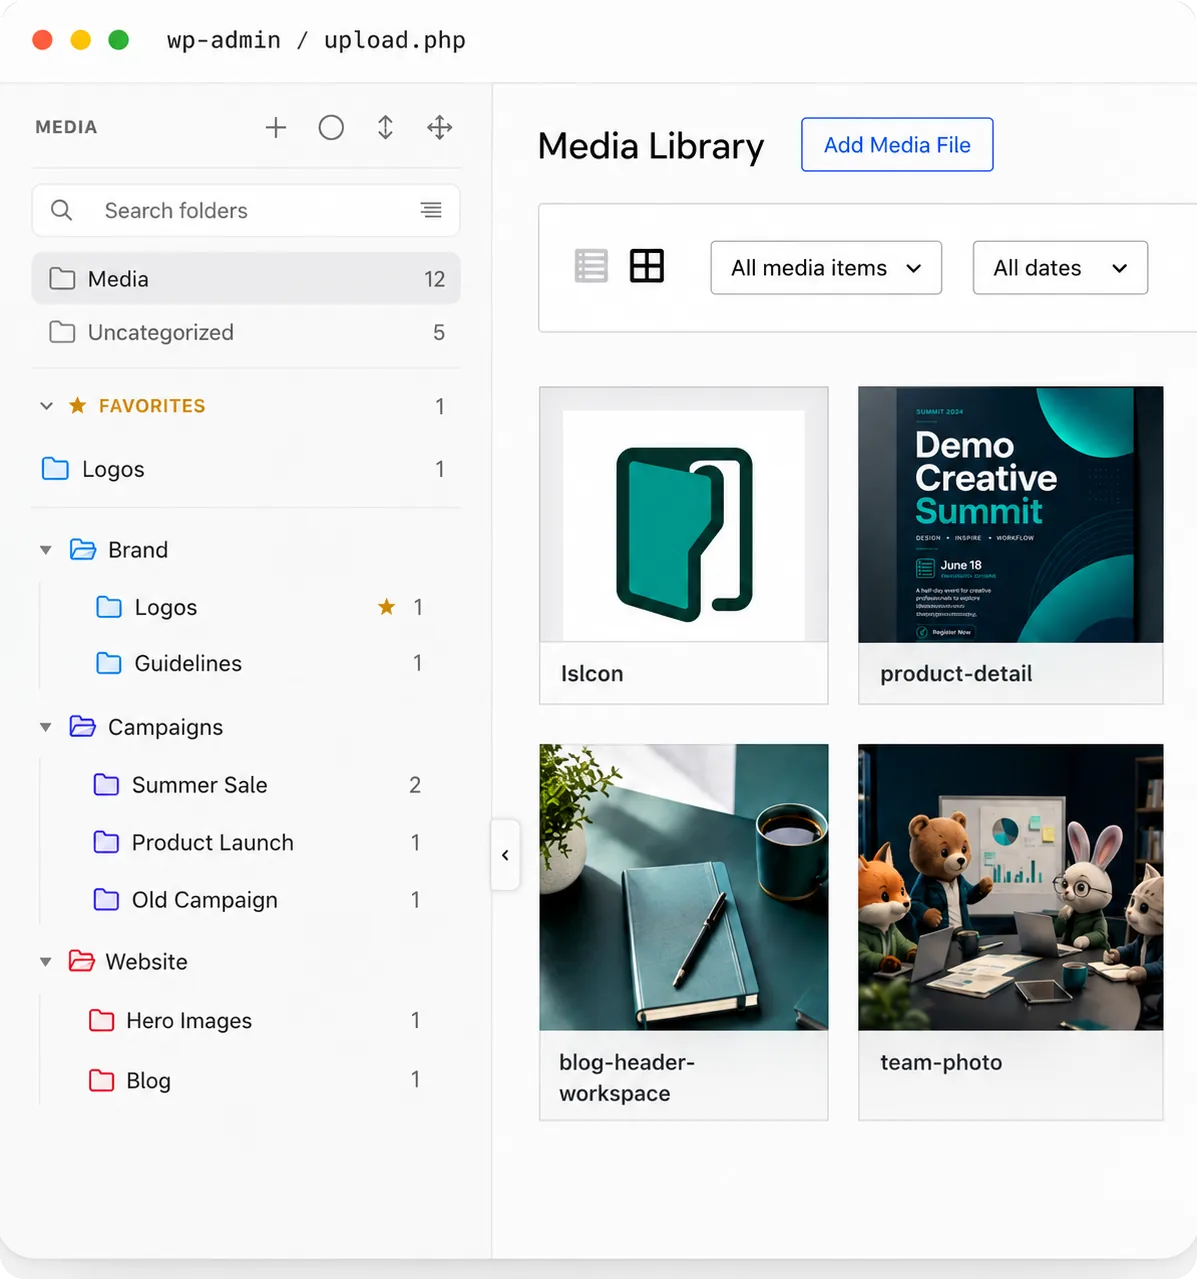Select the Website folder label
Viewport: 1197px width, 1279px height.
click(x=146, y=962)
